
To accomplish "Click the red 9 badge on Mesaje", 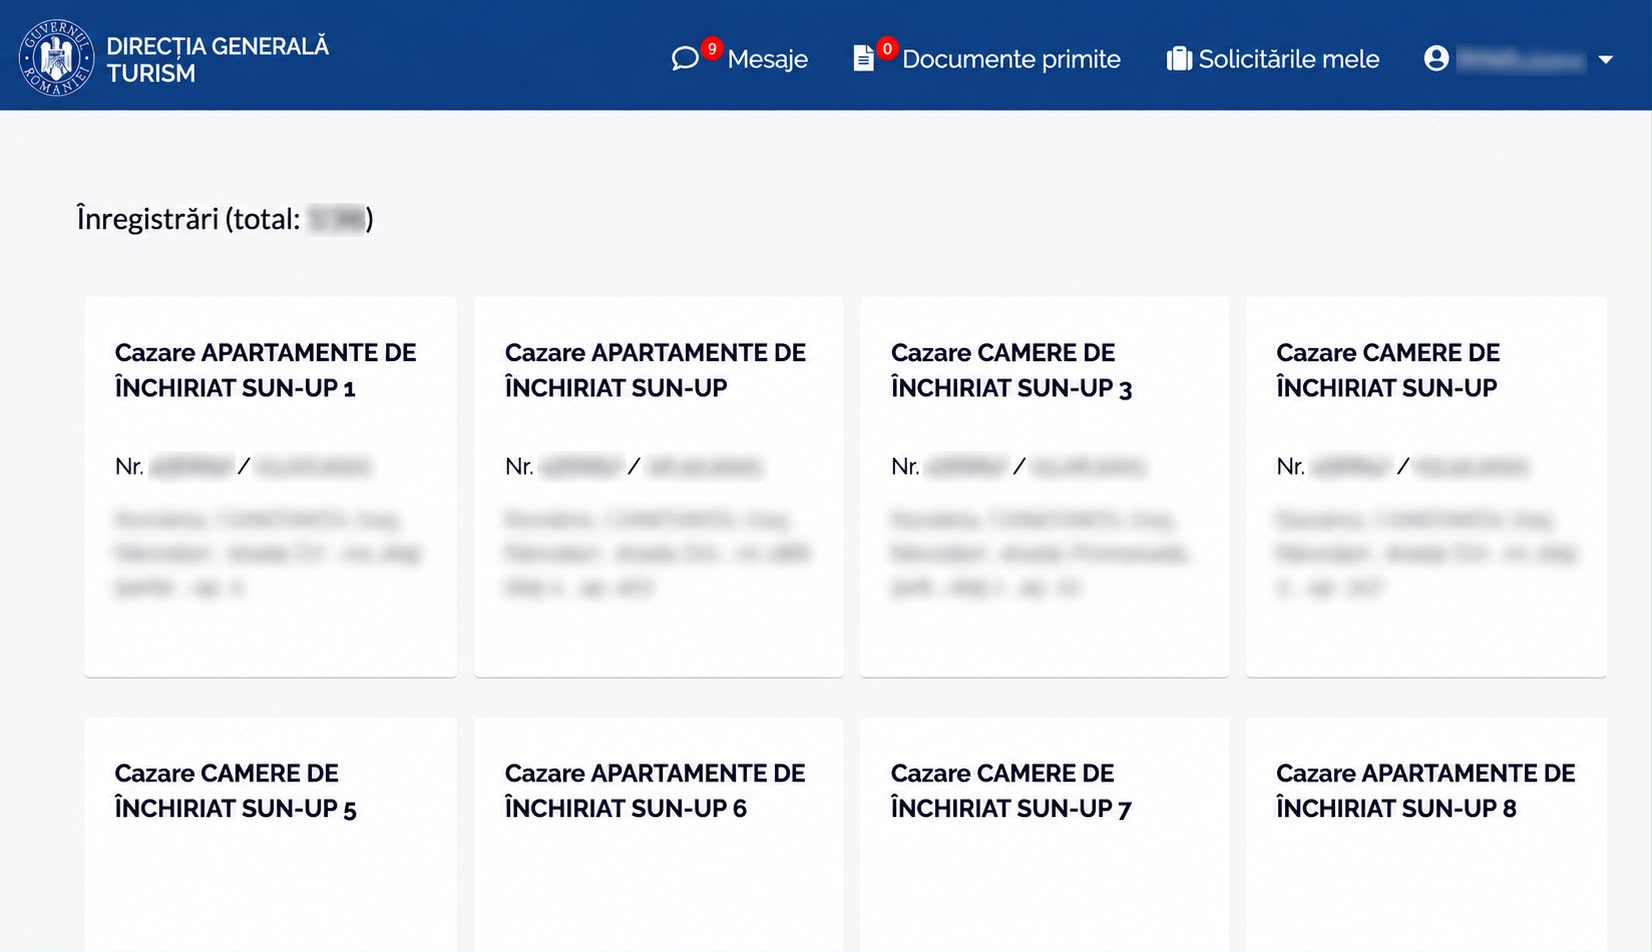I will (711, 48).
